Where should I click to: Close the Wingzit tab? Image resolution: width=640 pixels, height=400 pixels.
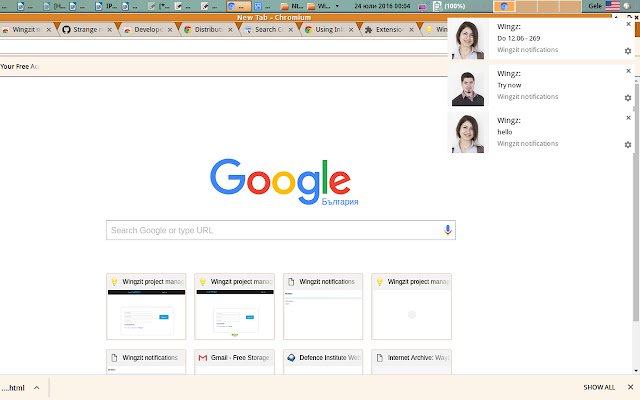49,30
